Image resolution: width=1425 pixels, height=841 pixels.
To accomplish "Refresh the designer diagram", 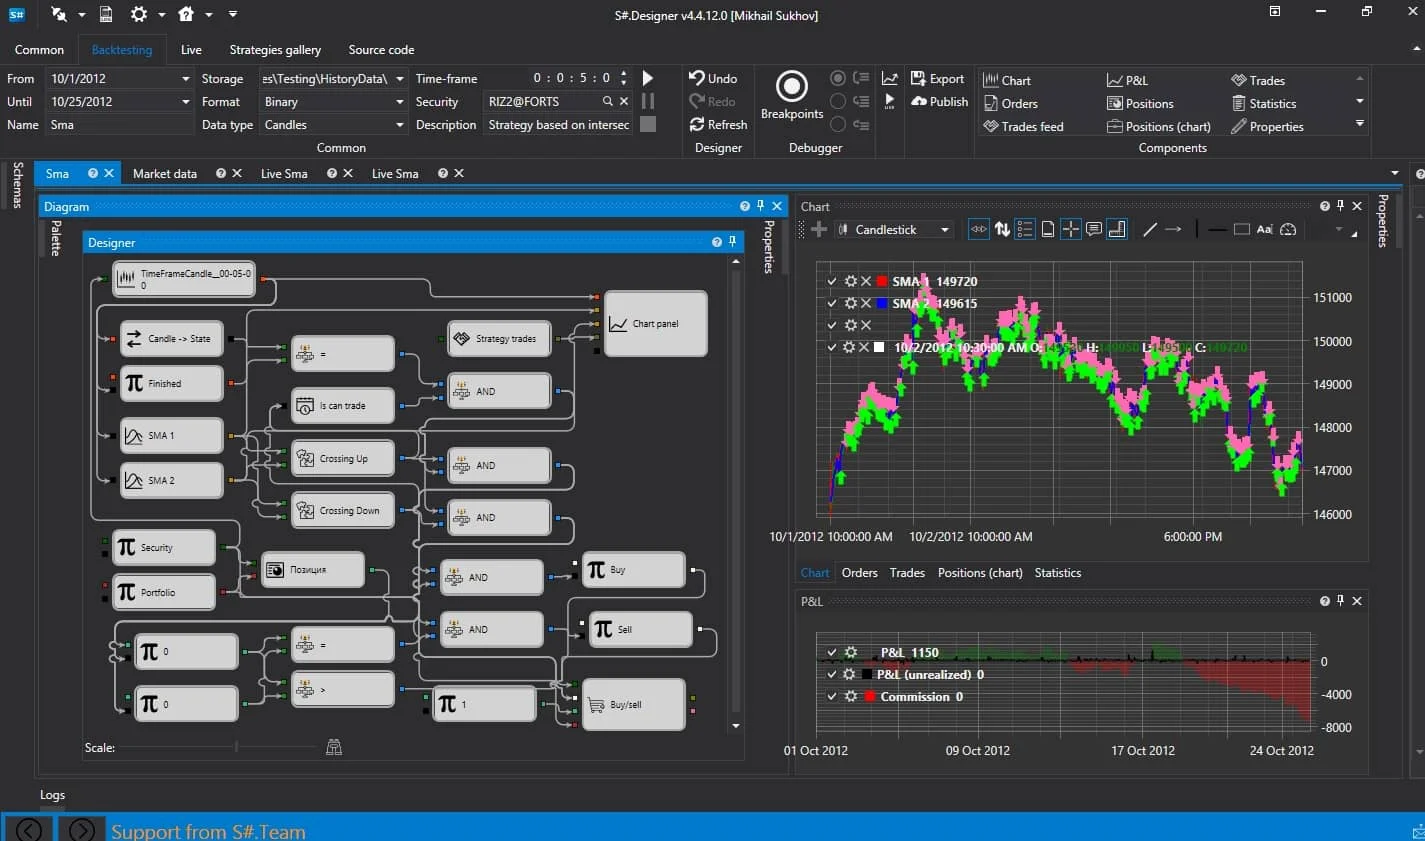I will [717, 125].
